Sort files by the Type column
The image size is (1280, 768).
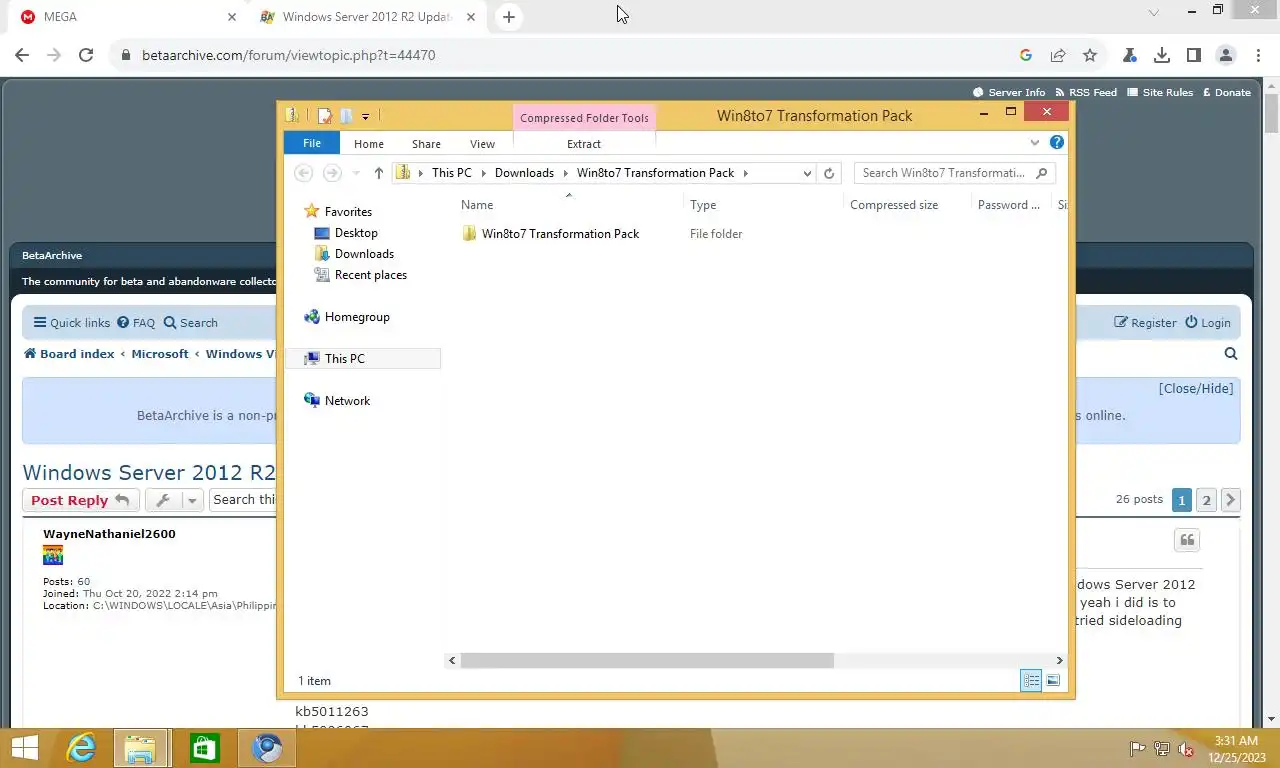pyautogui.click(x=764, y=204)
